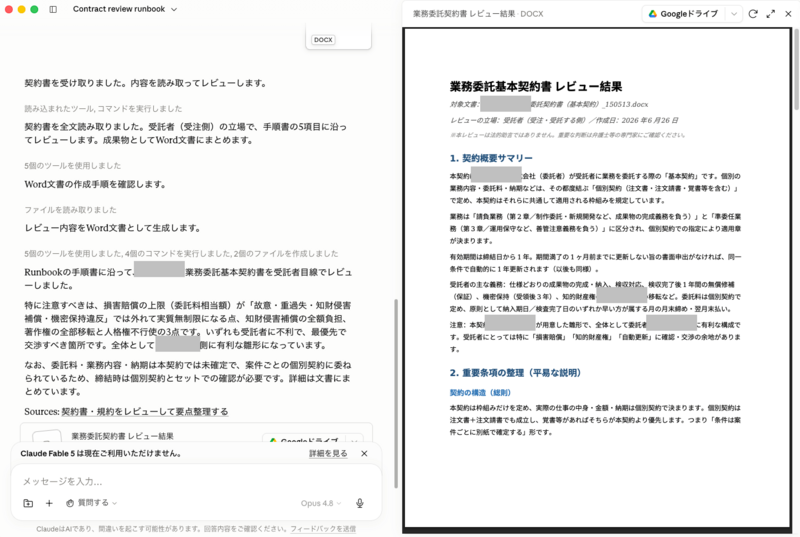Expand the first 5個のツールを使用しました step
Screen dimensions: 800x537
(x=72, y=166)
